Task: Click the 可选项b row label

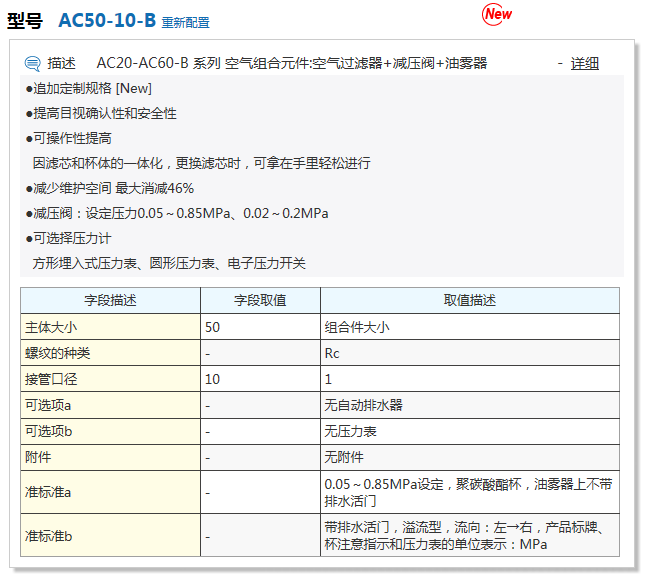Action: tap(110, 432)
